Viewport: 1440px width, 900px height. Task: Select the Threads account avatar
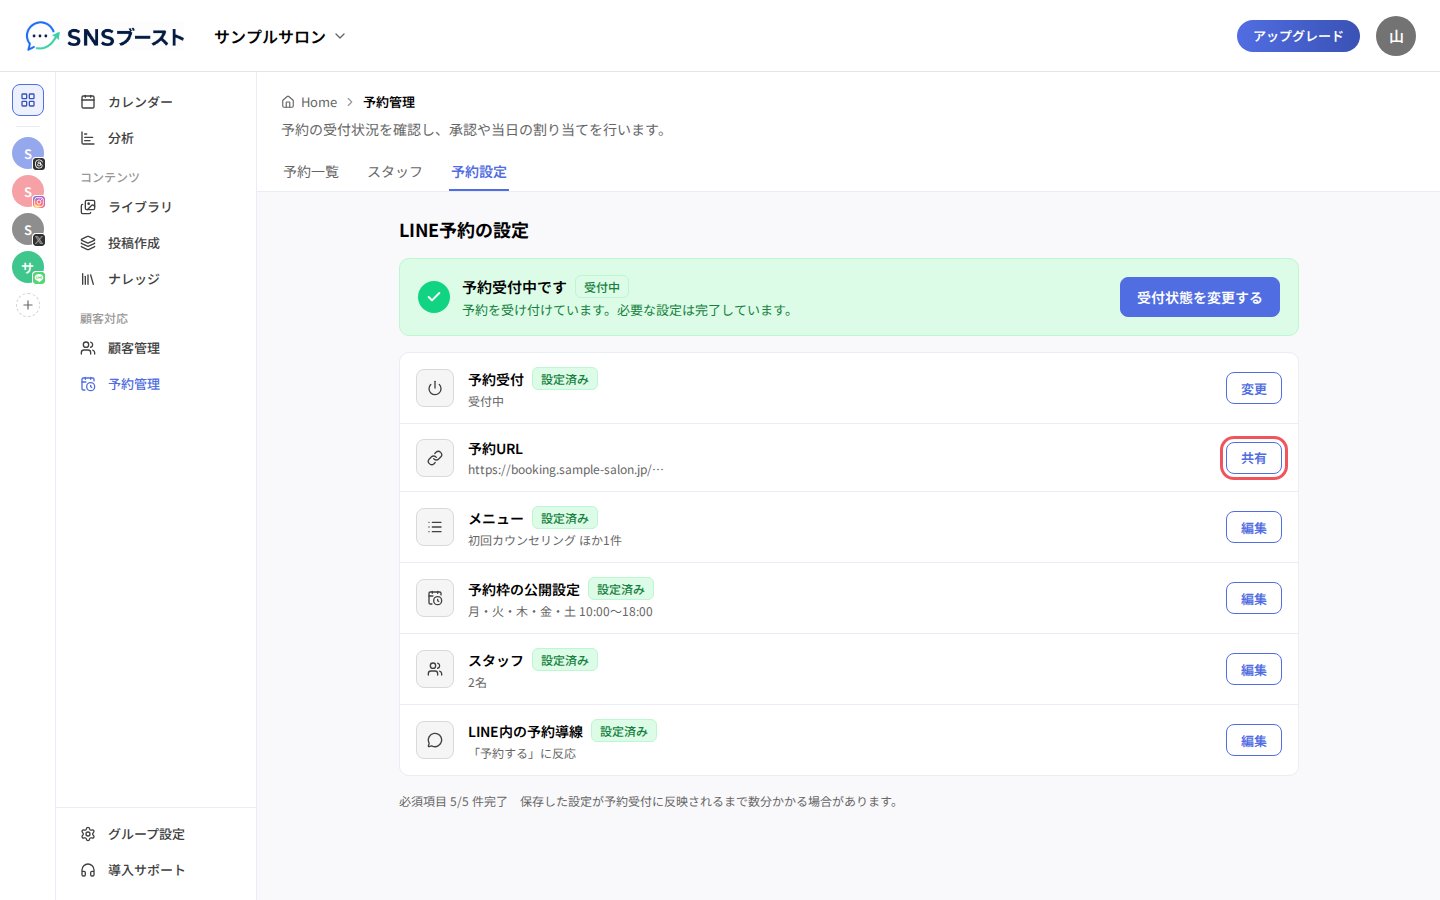(28, 153)
